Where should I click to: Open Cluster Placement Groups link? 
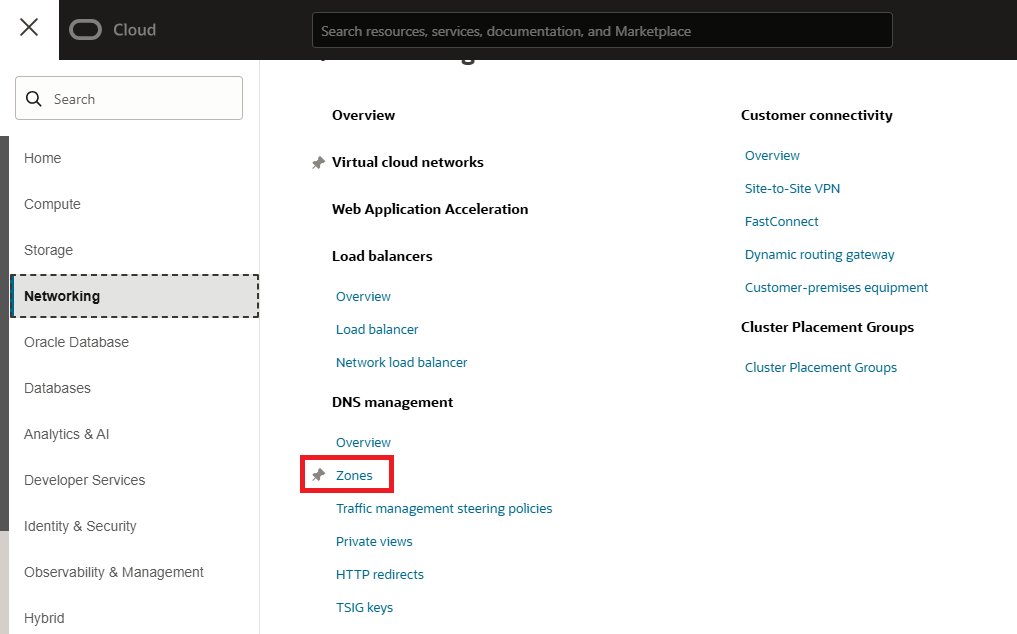(x=820, y=367)
